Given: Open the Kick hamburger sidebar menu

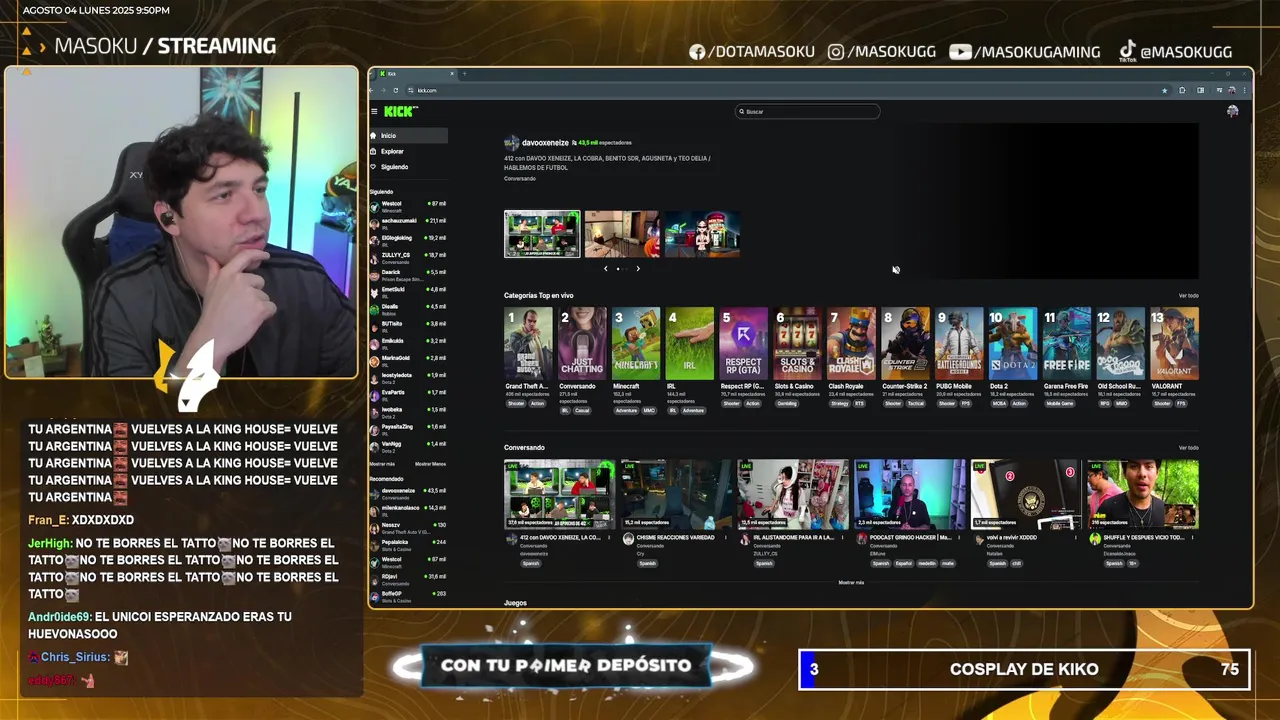Looking at the screenshot, I should pyautogui.click(x=374, y=111).
